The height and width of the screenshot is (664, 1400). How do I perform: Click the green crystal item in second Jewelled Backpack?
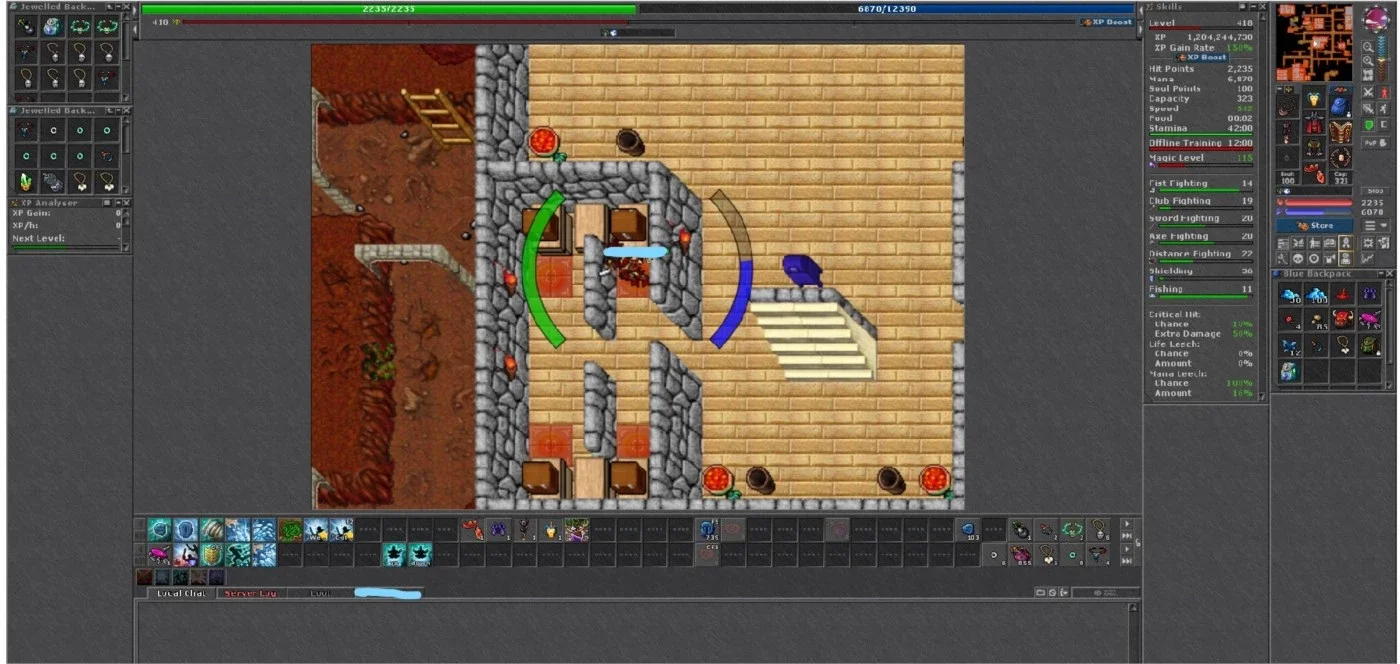coord(25,181)
